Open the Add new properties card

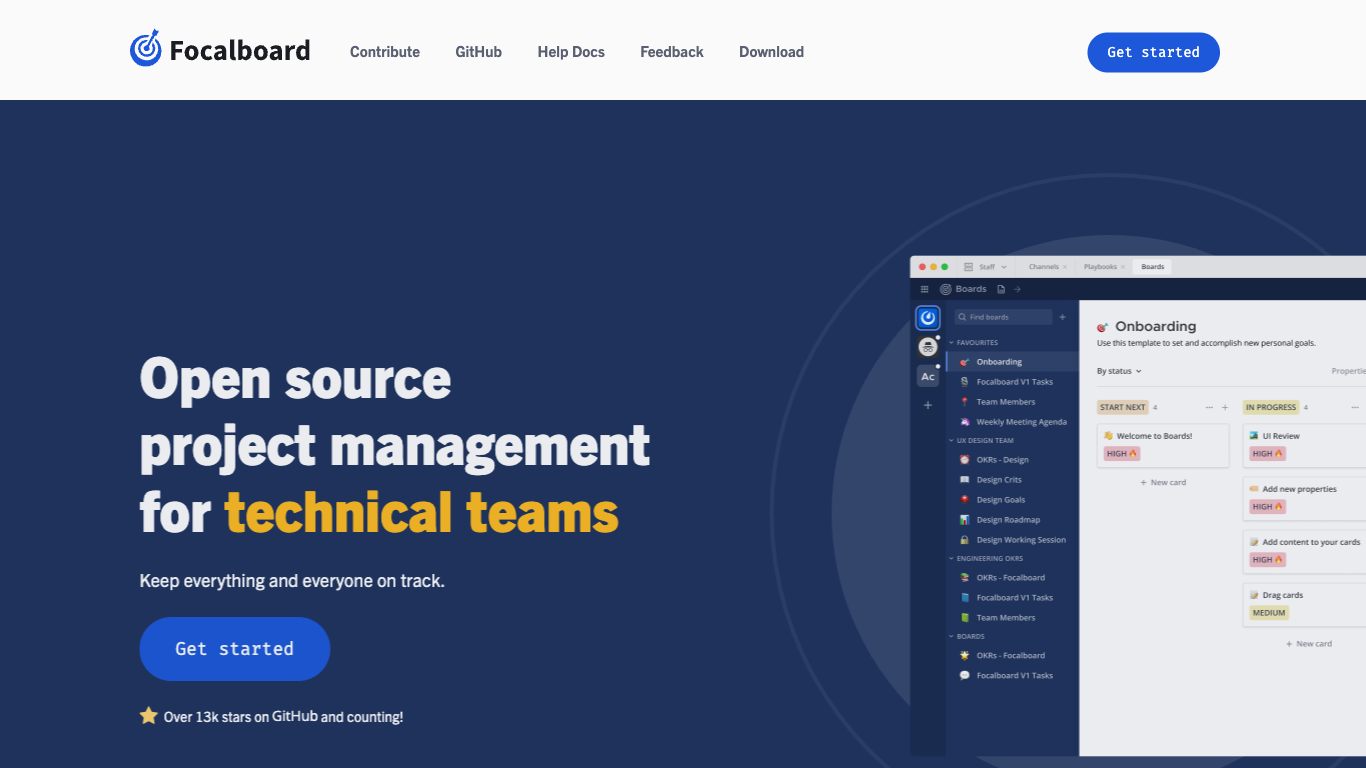coord(1305,499)
